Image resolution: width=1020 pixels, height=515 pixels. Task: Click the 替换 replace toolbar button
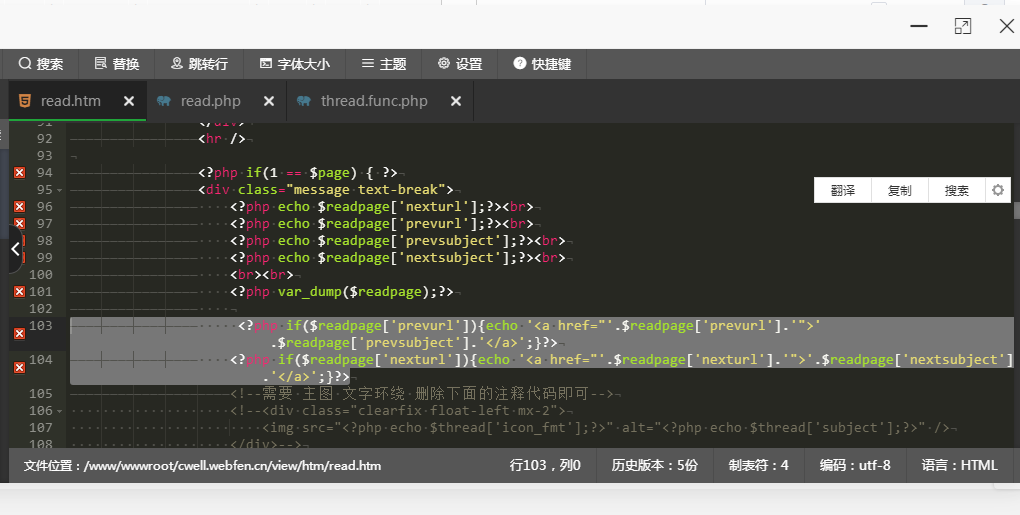(117, 64)
